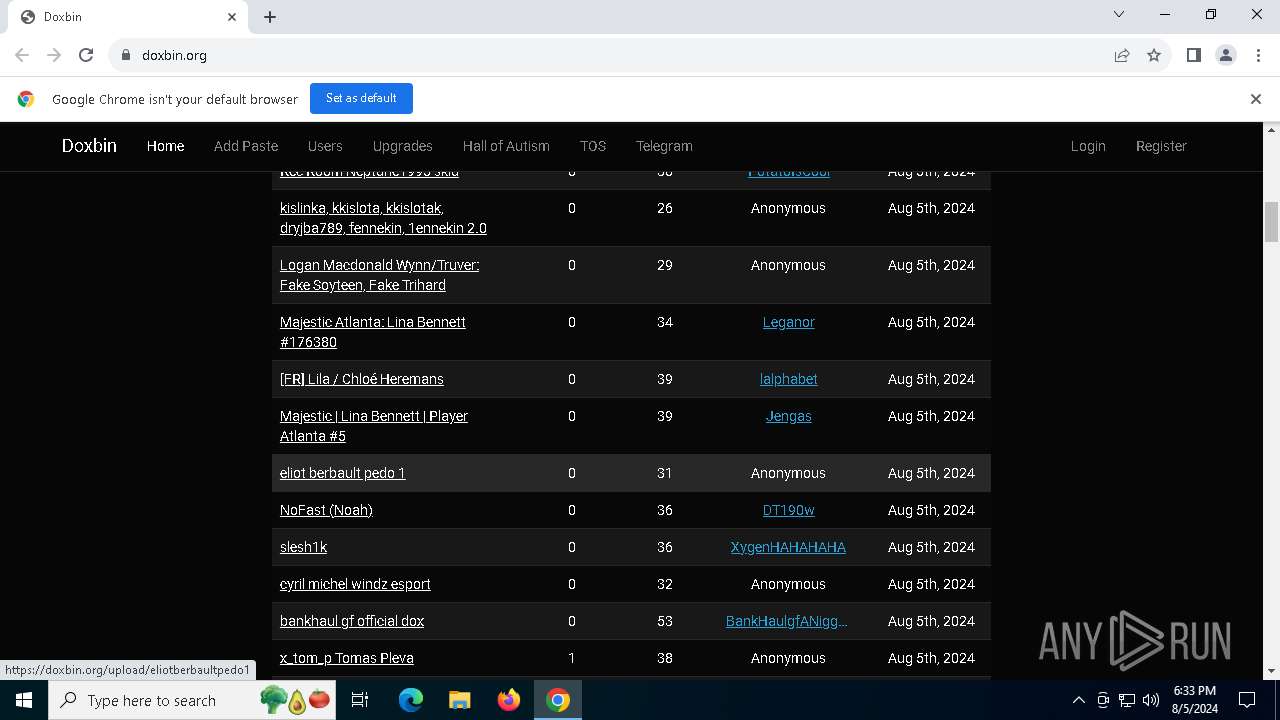The image size is (1280, 720).
Task: Set Chrome as default browser
Action: click(x=361, y=98)
